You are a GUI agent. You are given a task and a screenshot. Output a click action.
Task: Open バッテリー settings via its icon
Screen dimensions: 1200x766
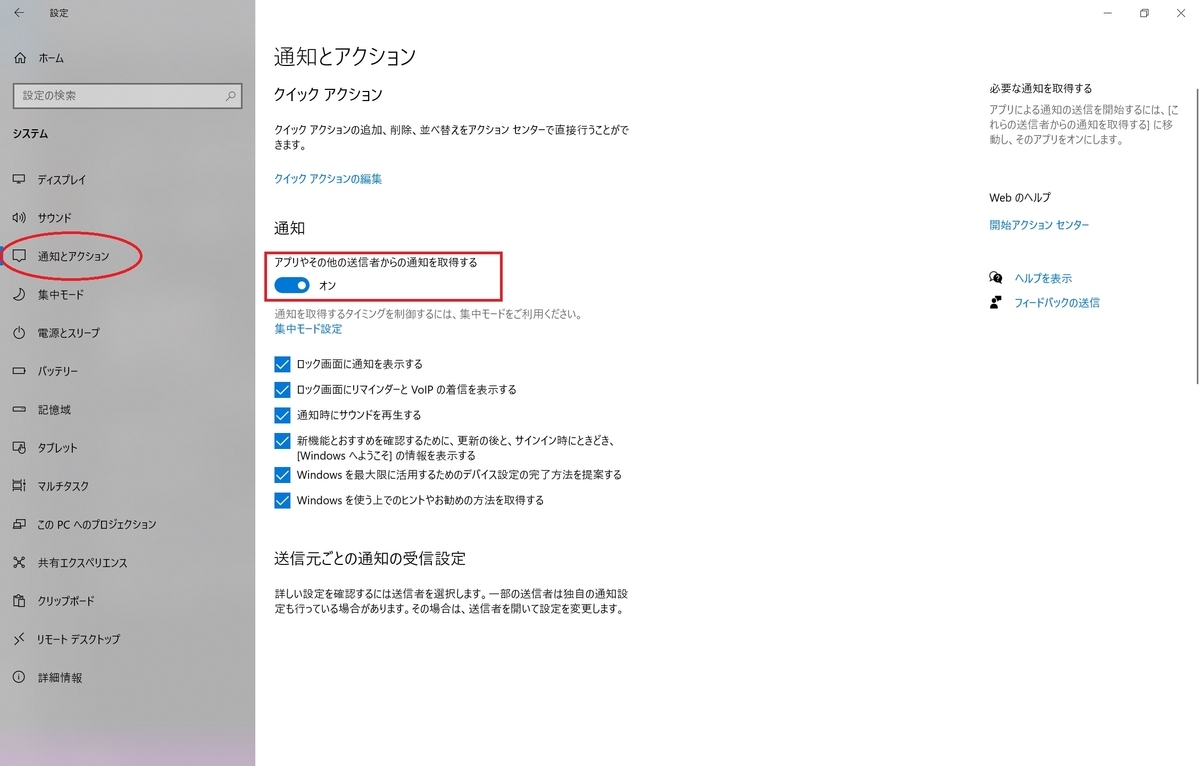(22, 371)
